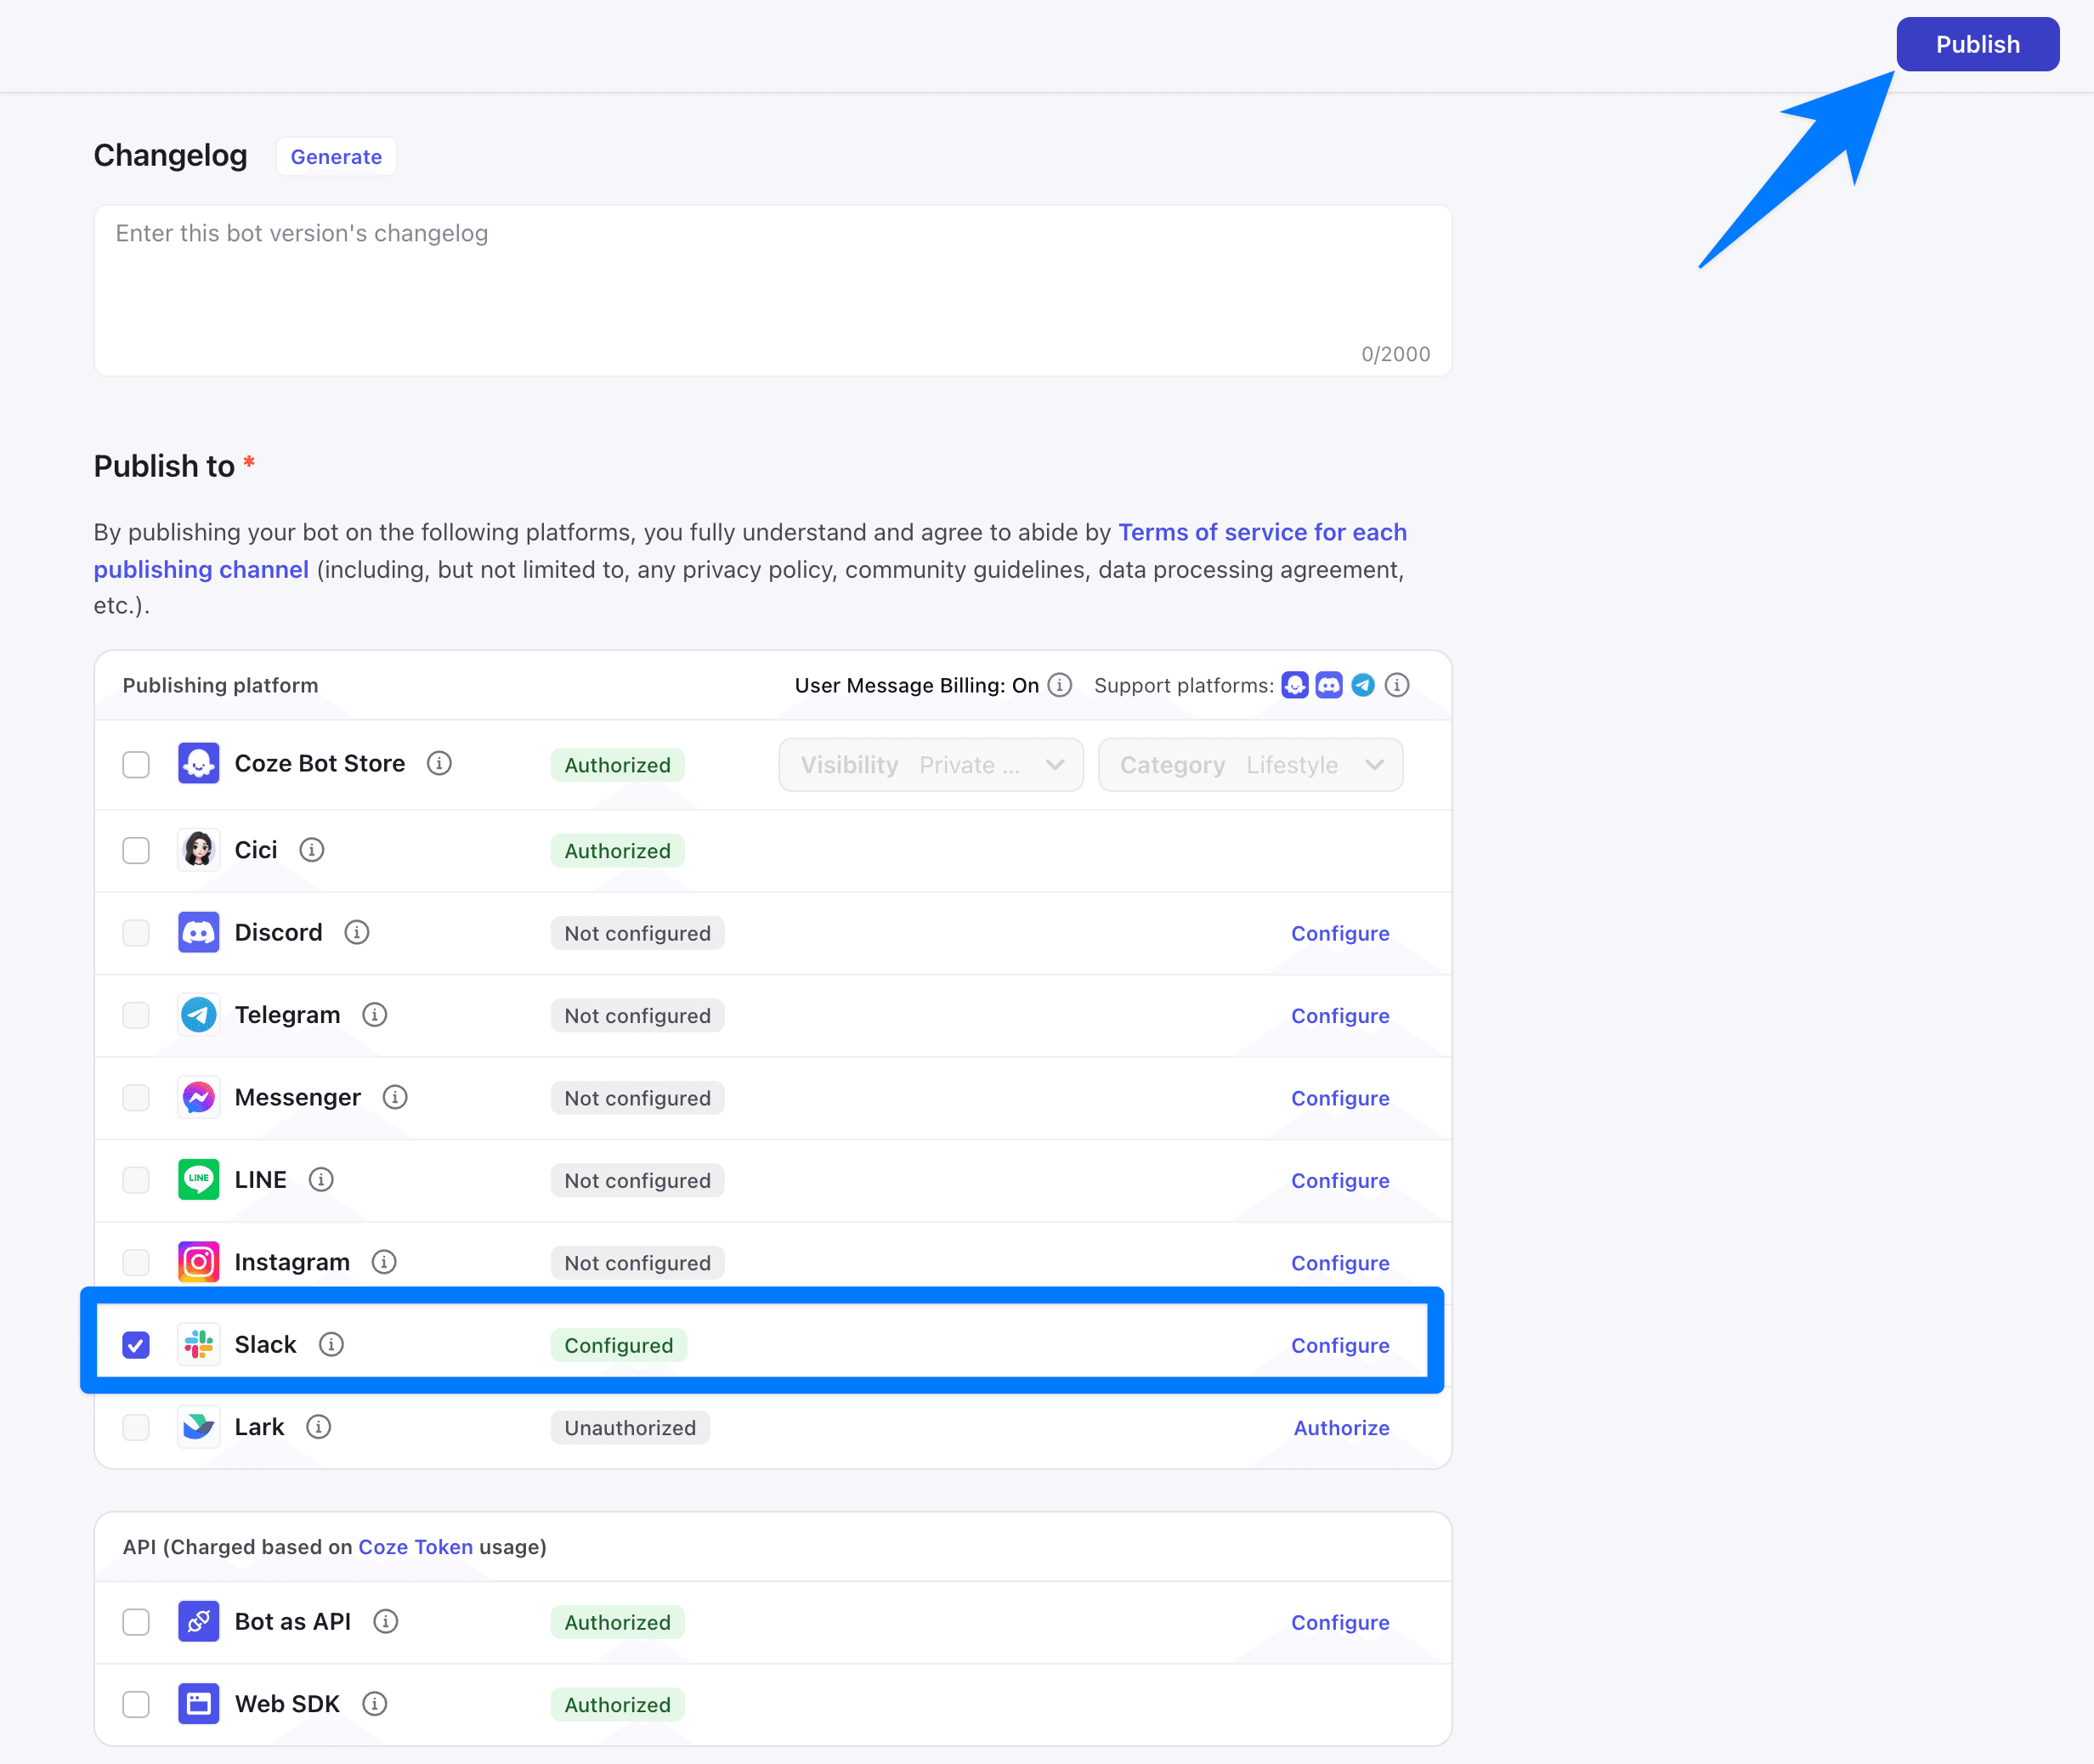Uncheck the Slack checkbox

[136, 1345]
